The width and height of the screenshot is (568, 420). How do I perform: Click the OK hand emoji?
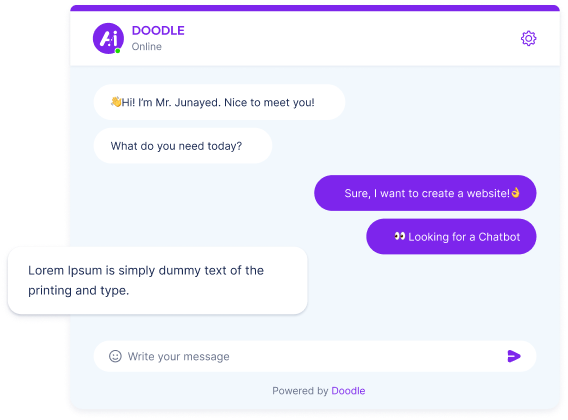tap(515, 192)
